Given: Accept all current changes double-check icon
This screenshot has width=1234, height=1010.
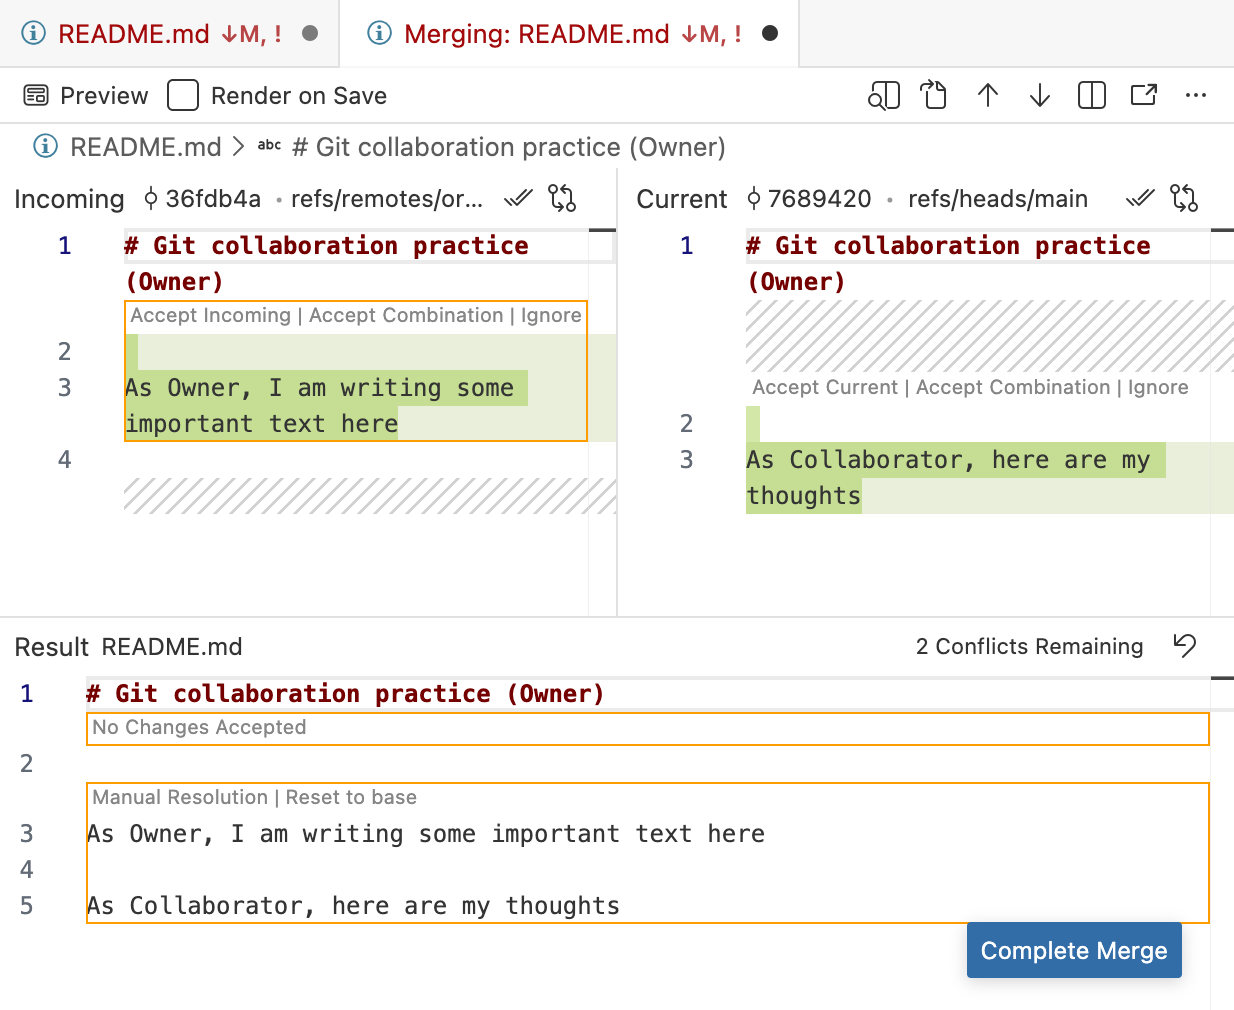Looking at the screenshot, I should coord(1140,198).
